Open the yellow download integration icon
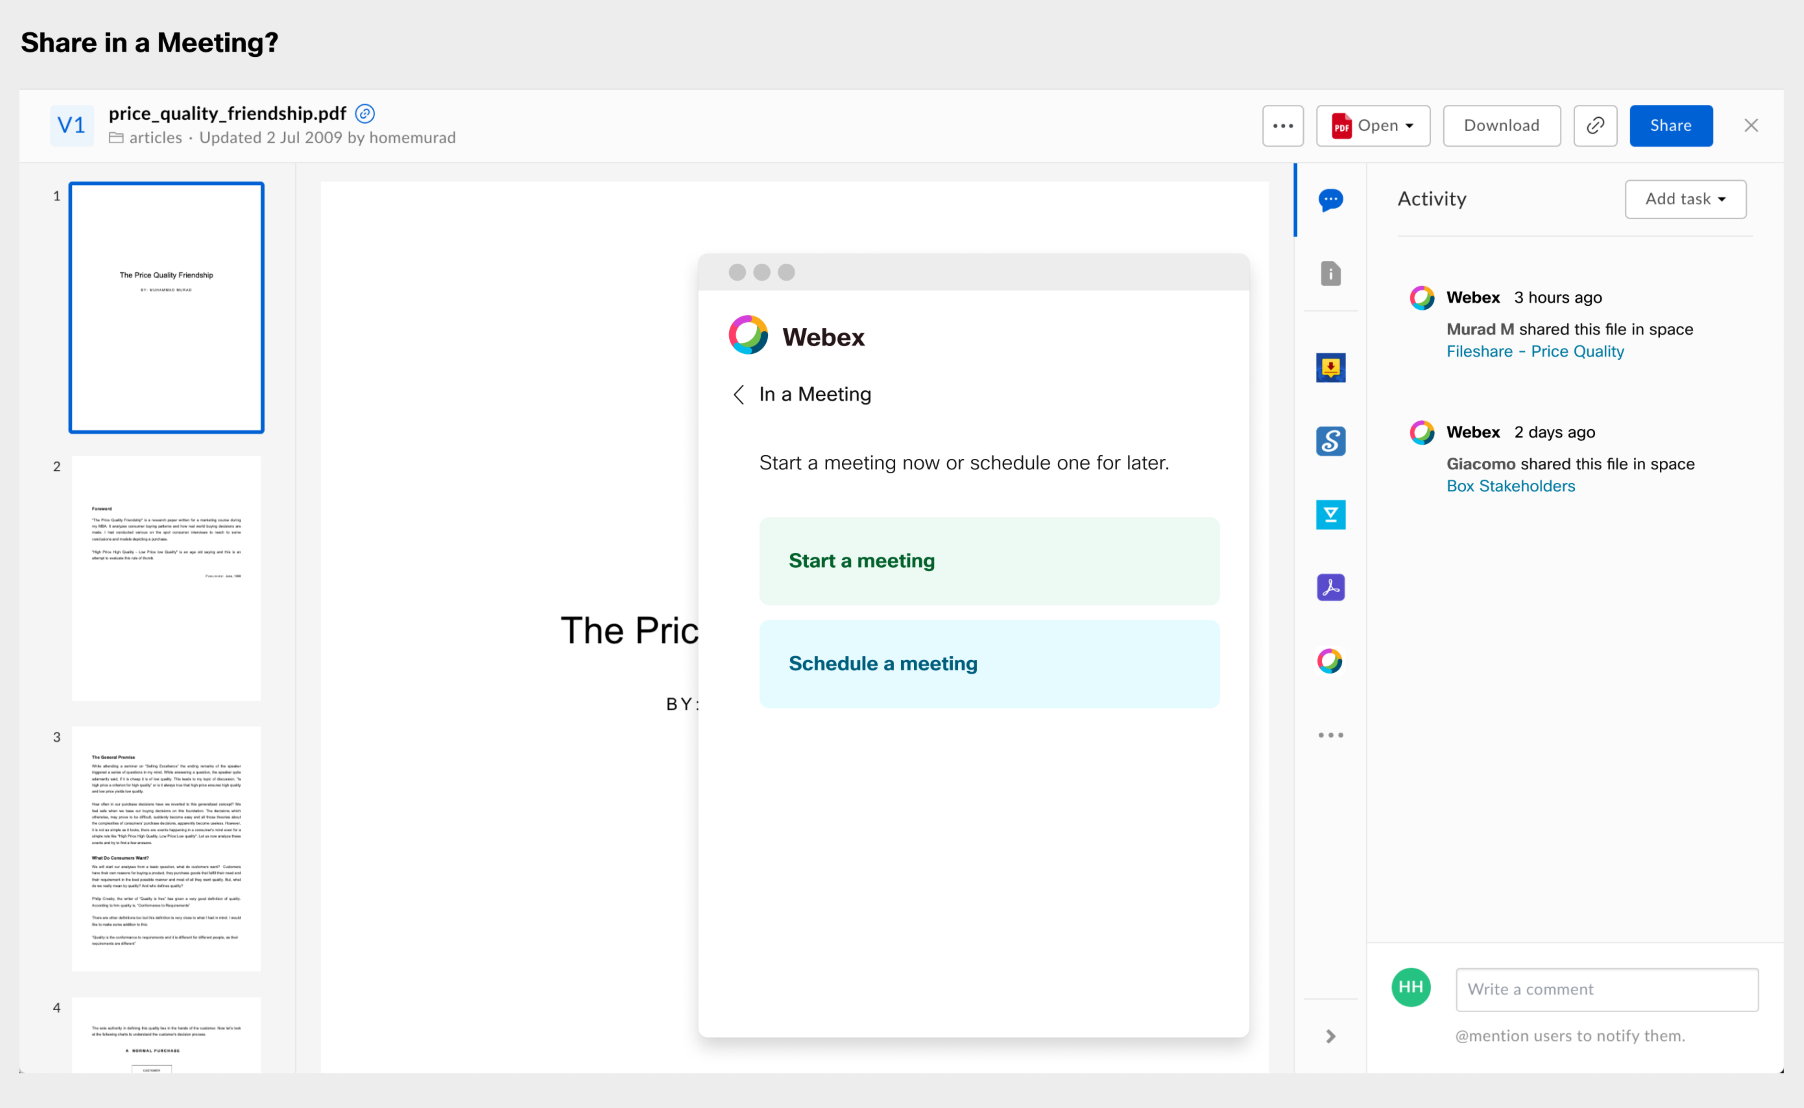Image resolution: width=1804 pixels, height=1108 pixels. [1331, 368]
